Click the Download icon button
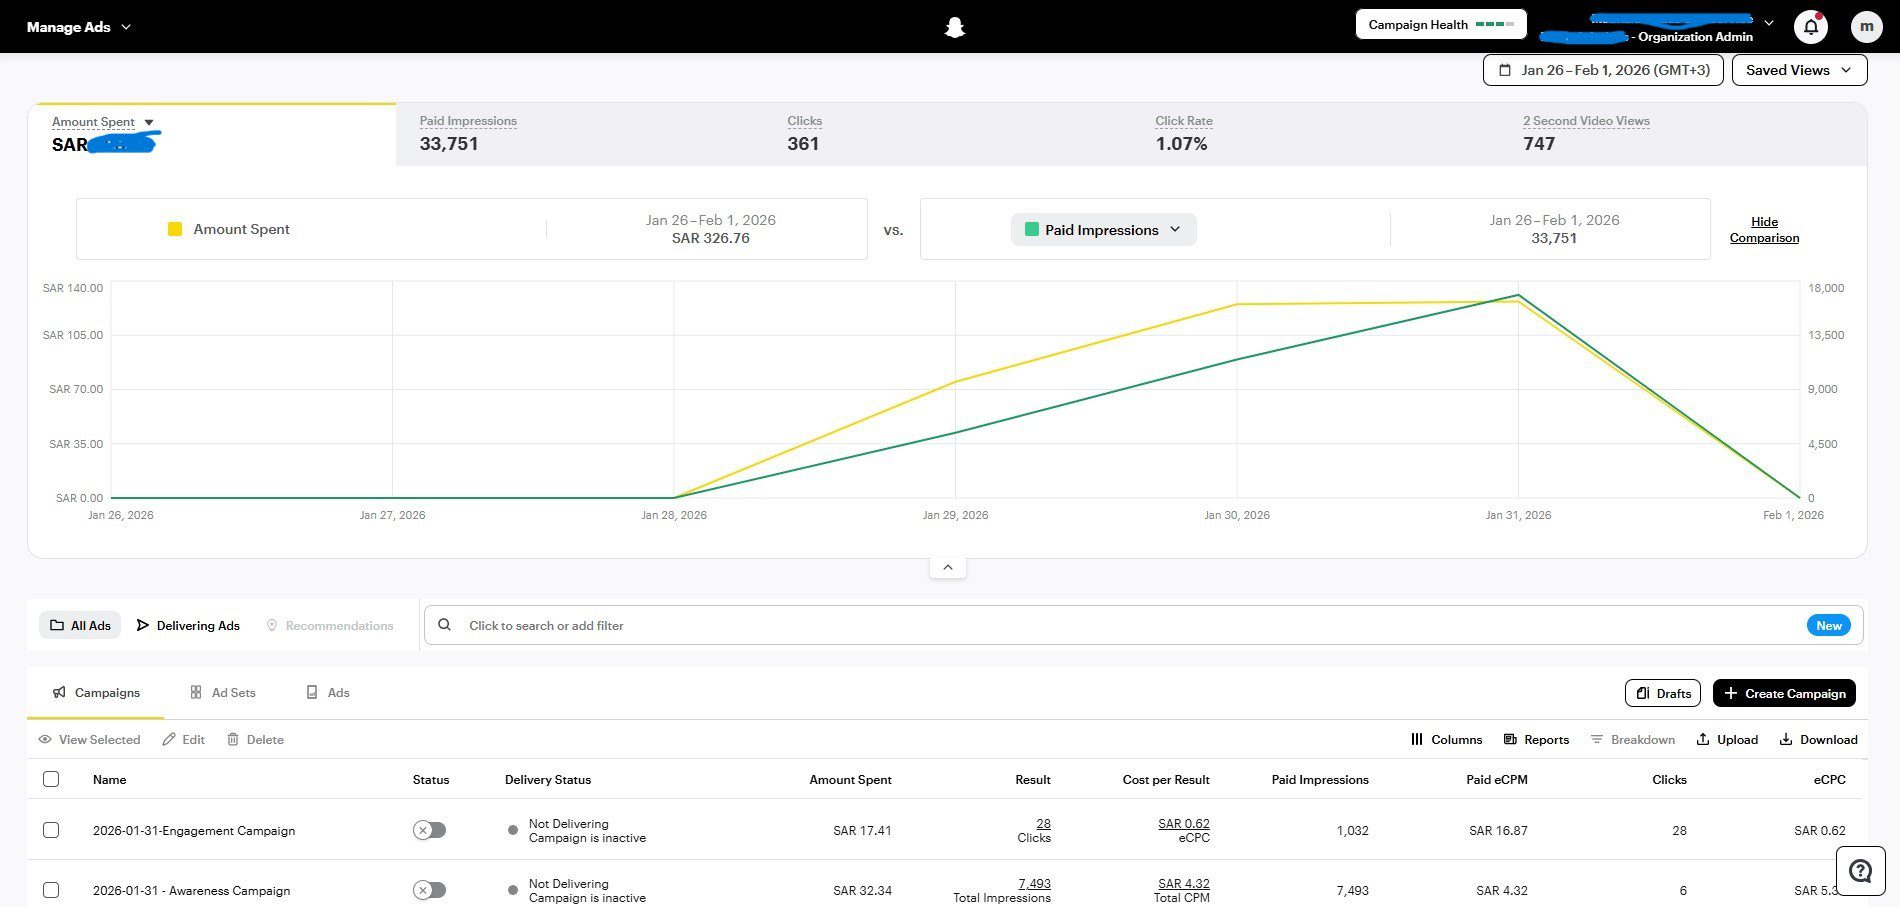Screen dimensions: 1900x907 1818,740
